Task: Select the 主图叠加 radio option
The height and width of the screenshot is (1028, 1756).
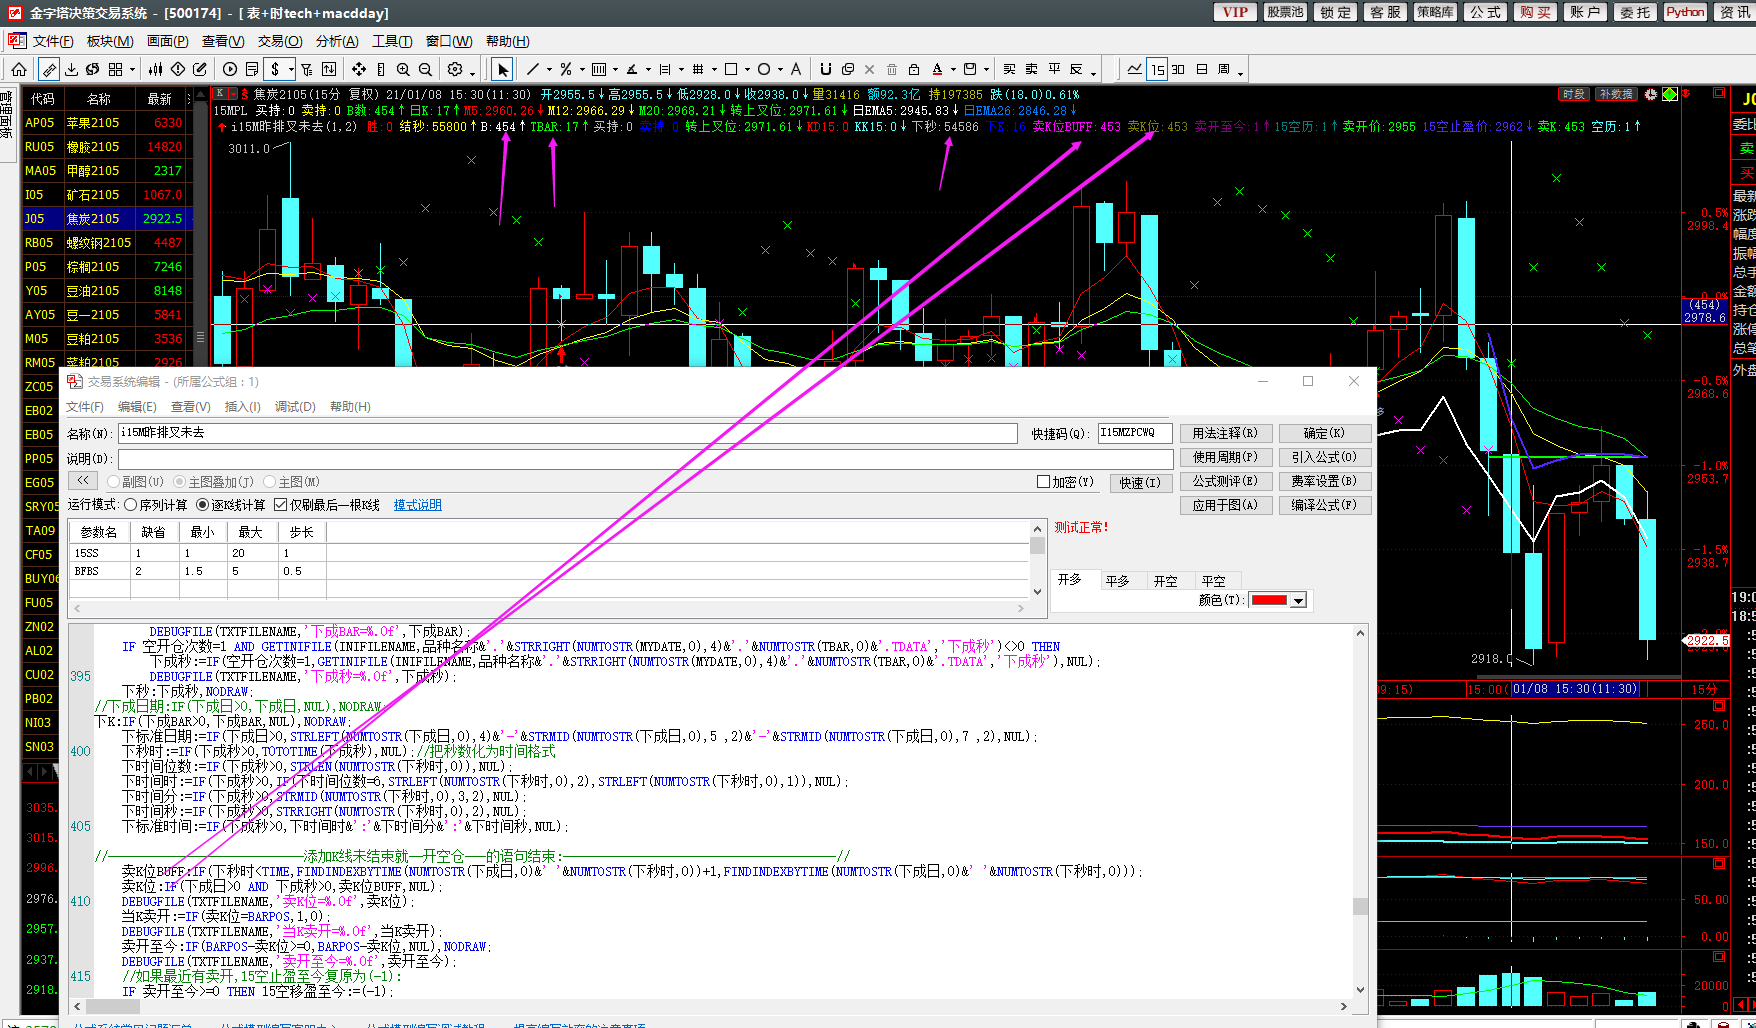Action: [x=179, y=482]
